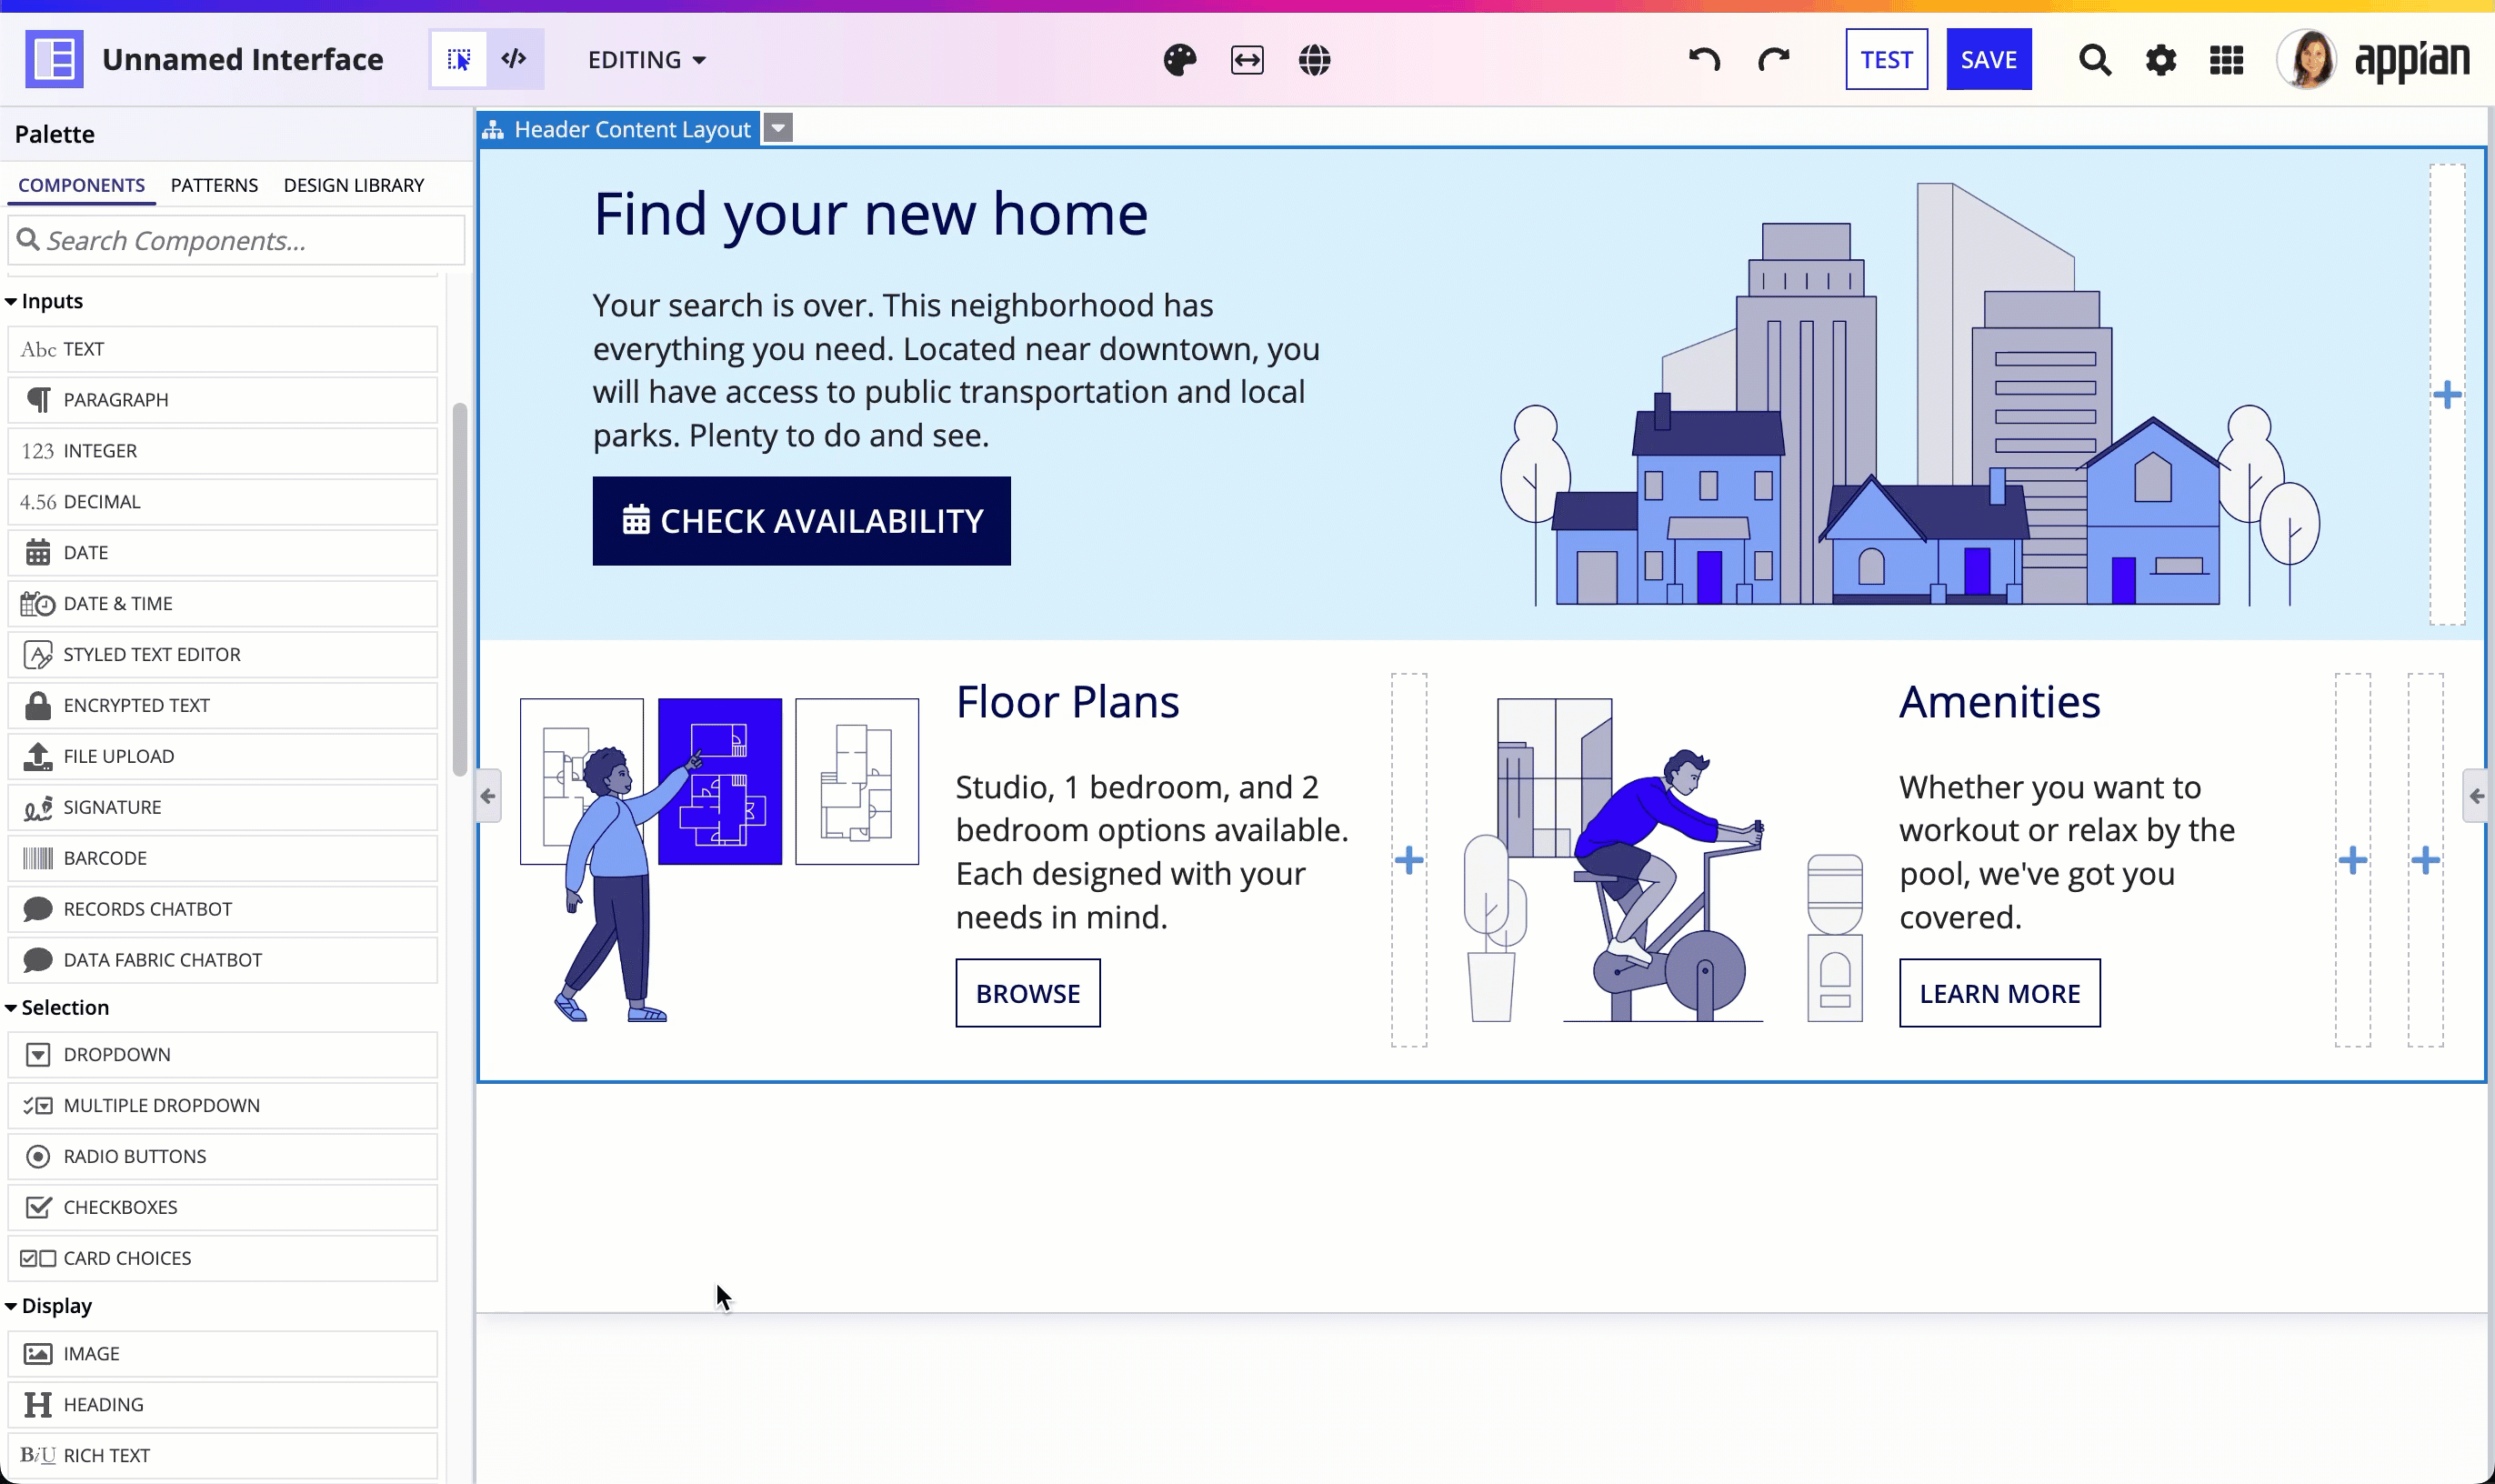Open Header Content Layout dropdown arrow

(778, 128)
